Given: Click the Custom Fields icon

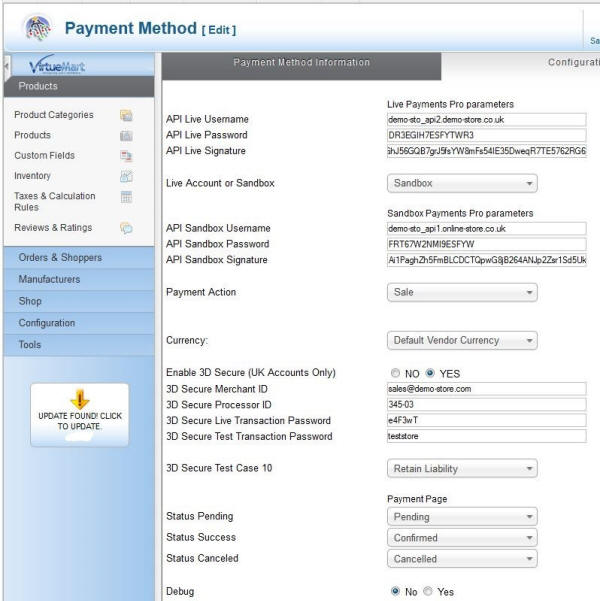Looking at the screenshot, I should click(126, 156).
